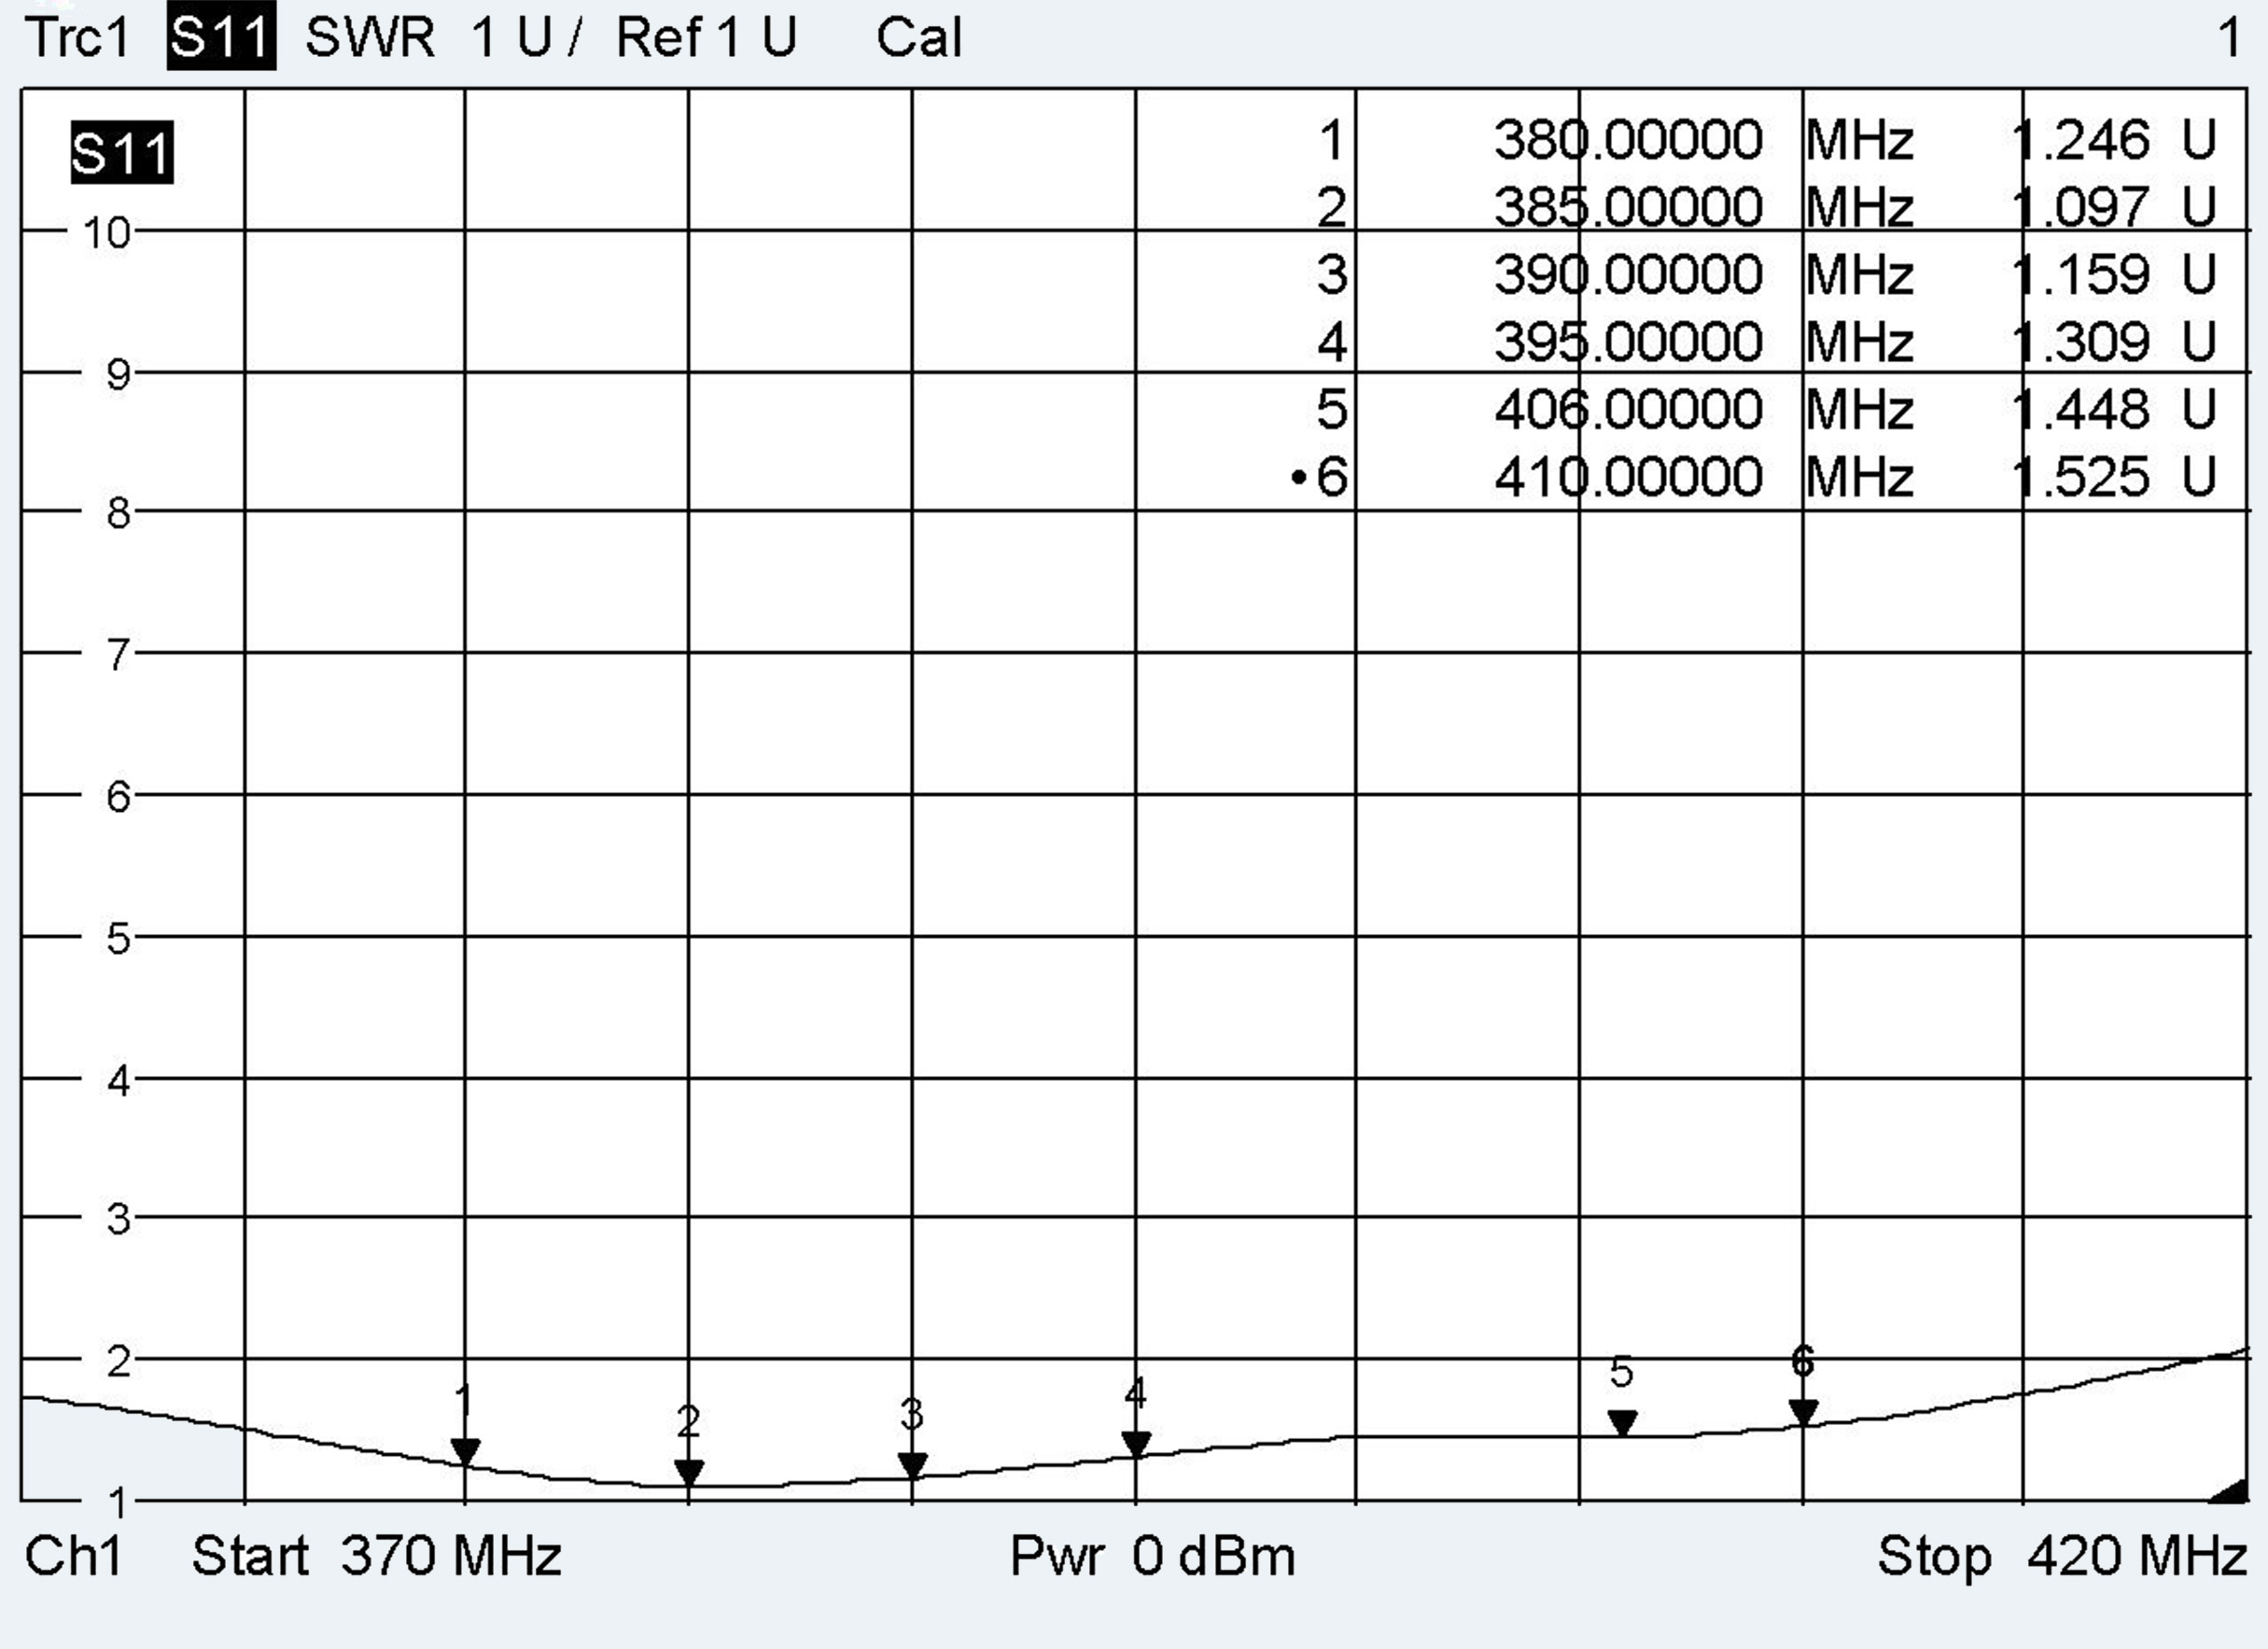Click the Y-axis label 10

(107, 233)
